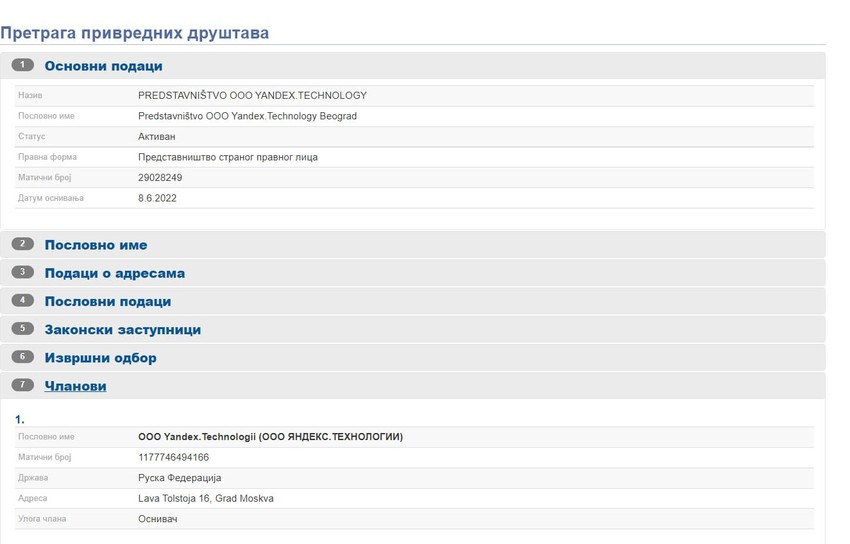The width and height of the screenshot is (850, 544).
Task: Click the company name PREDSTAVNIŠTVO OOO YANDEX.TECHNOLOGY
Action: pyautogui.click(x=252, y=96)
